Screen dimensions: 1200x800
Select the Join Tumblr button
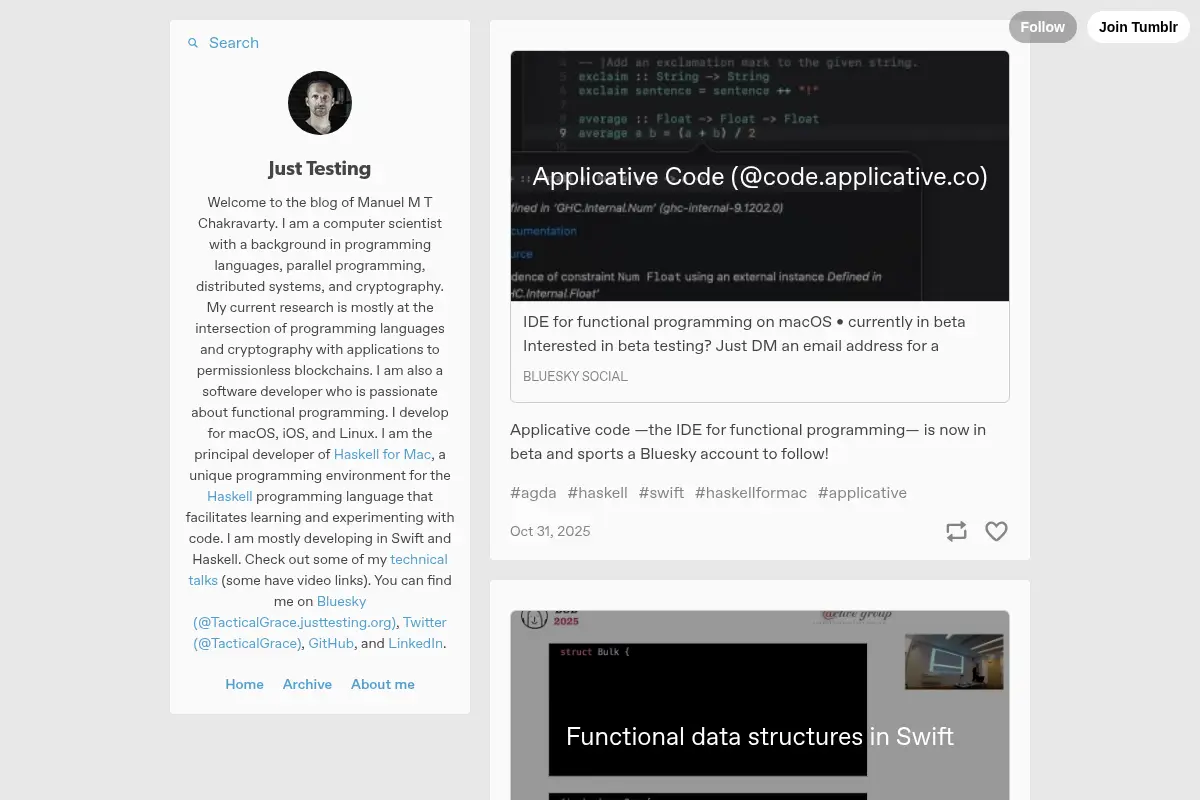point(1138,27)
